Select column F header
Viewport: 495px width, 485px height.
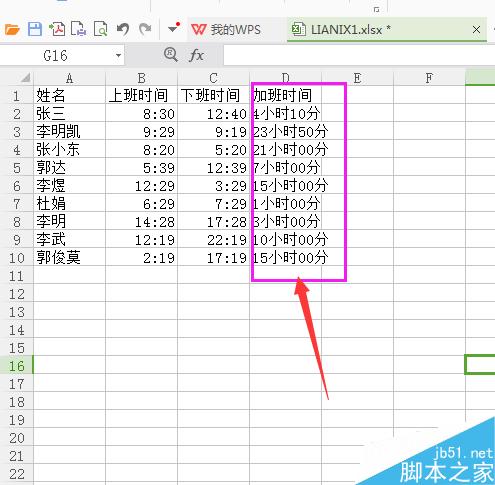[x=430, y=78]
